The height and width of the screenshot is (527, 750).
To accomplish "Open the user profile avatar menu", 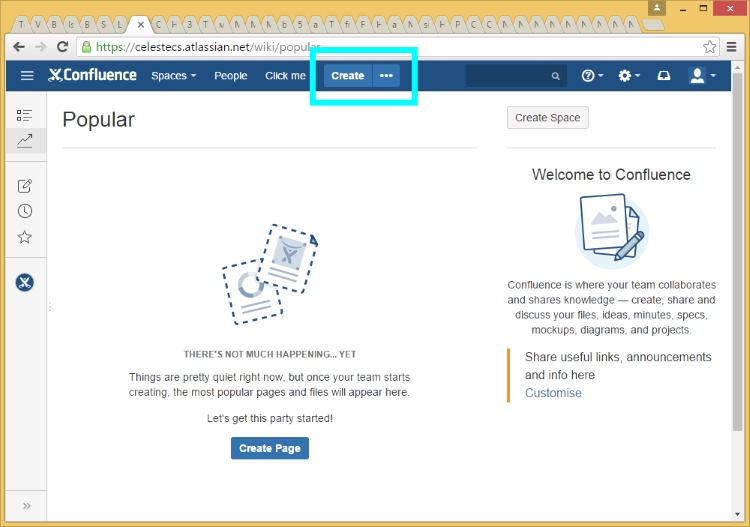I will [x=702, y=76].
